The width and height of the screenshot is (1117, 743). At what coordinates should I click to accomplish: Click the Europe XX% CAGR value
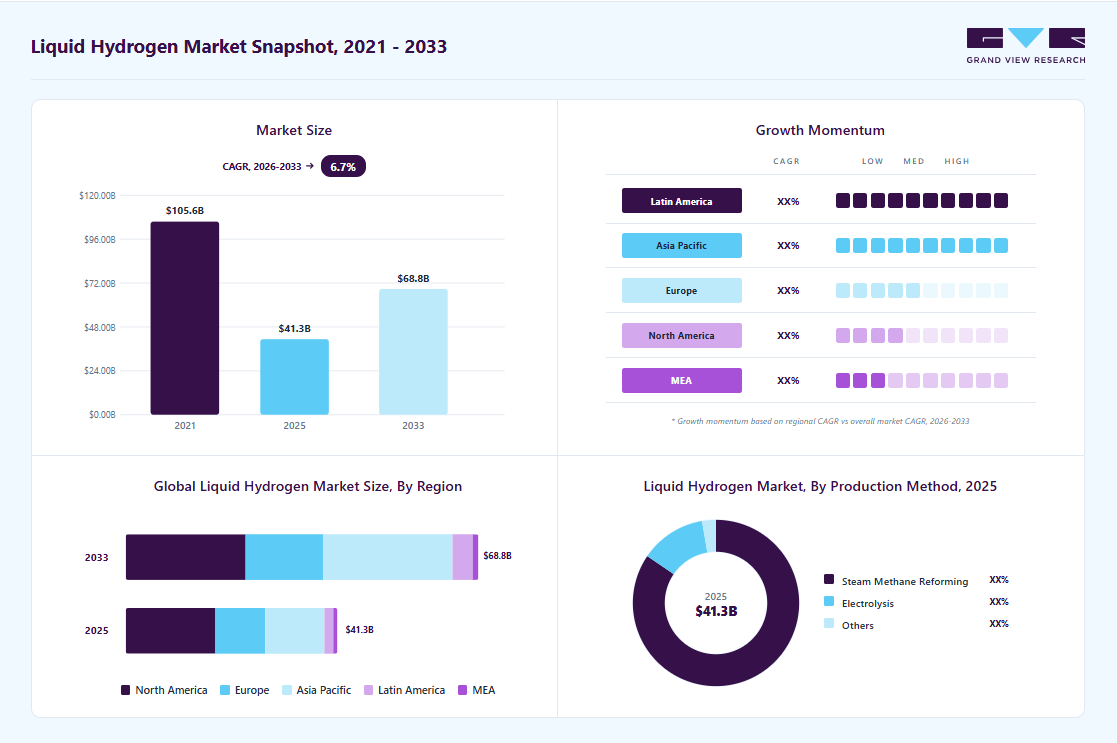click(788, 291)
